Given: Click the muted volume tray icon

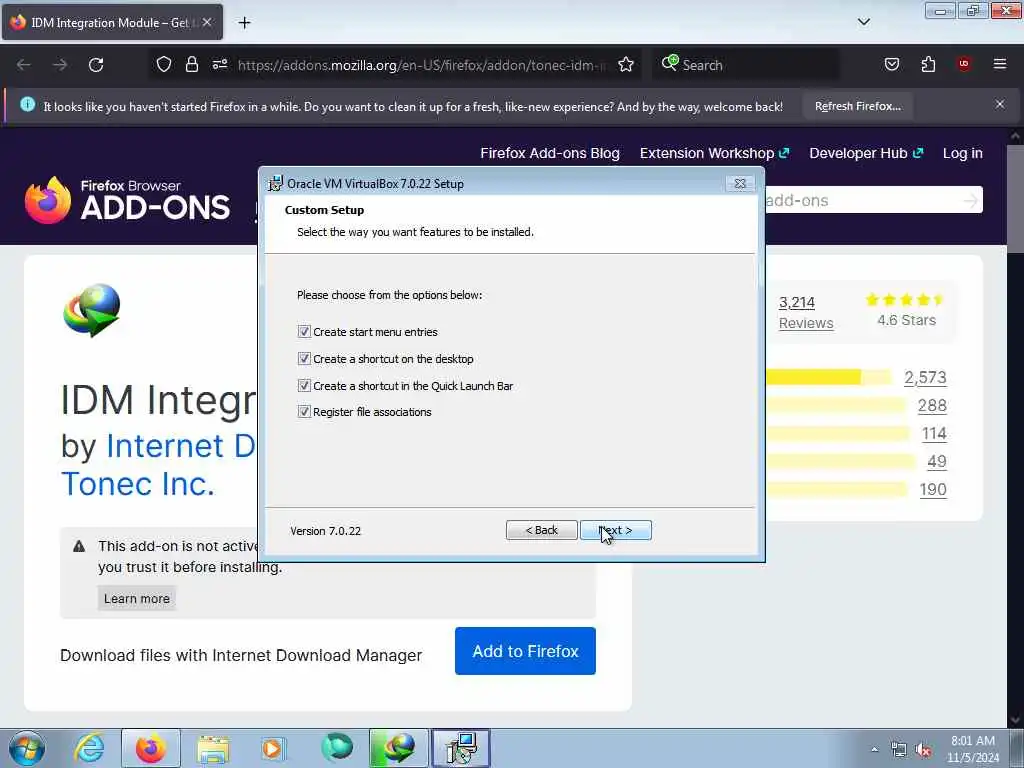Looking at the screenshot, I should point(923,750).
